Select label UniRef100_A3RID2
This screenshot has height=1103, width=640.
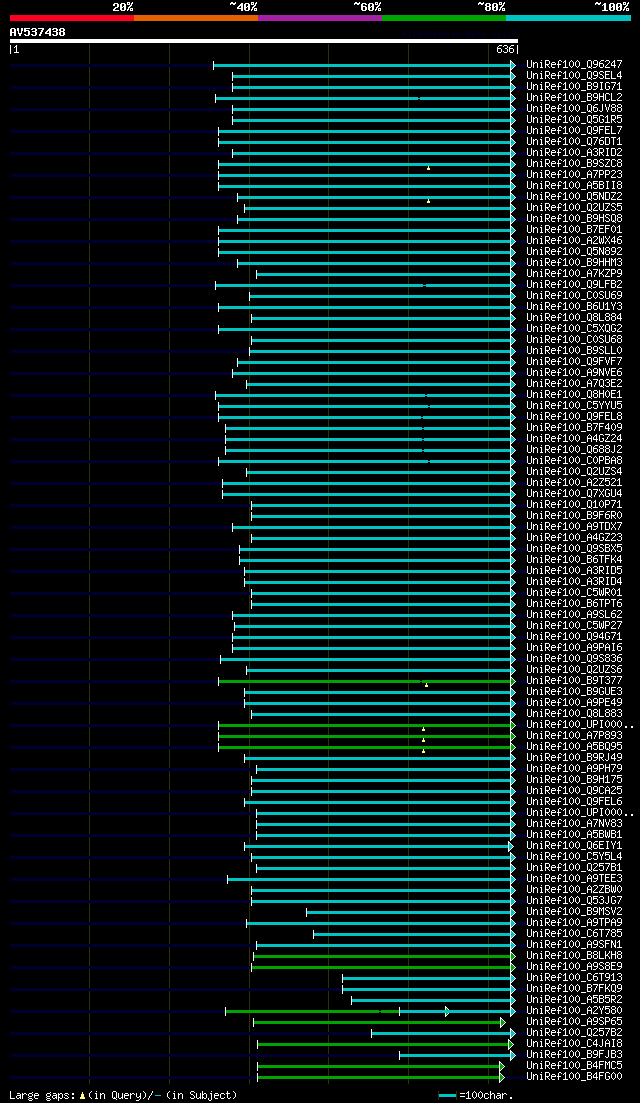coord(574,153)
